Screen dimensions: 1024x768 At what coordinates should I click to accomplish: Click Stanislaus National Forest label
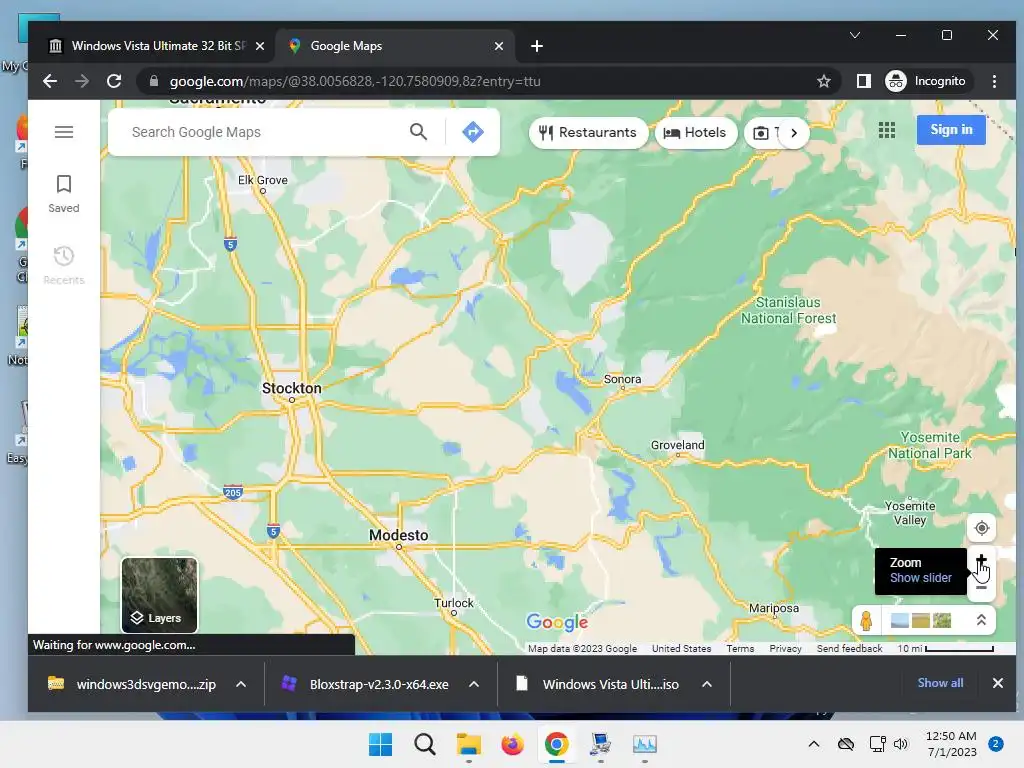coord(788,310)
